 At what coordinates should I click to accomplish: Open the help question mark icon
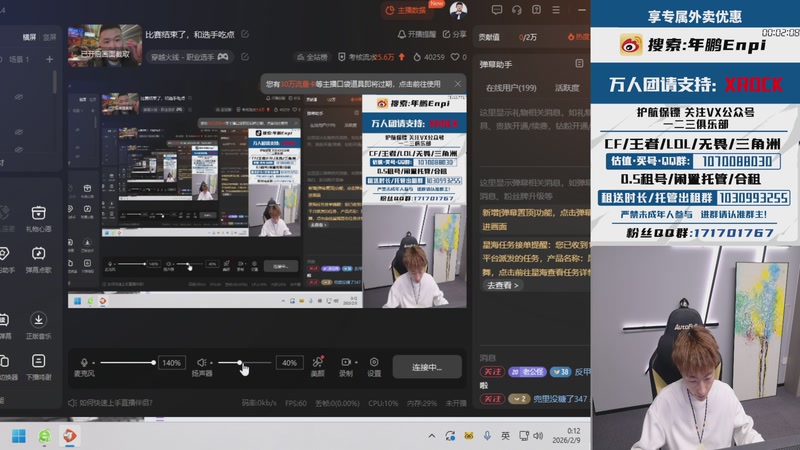(x=536, y=10)
